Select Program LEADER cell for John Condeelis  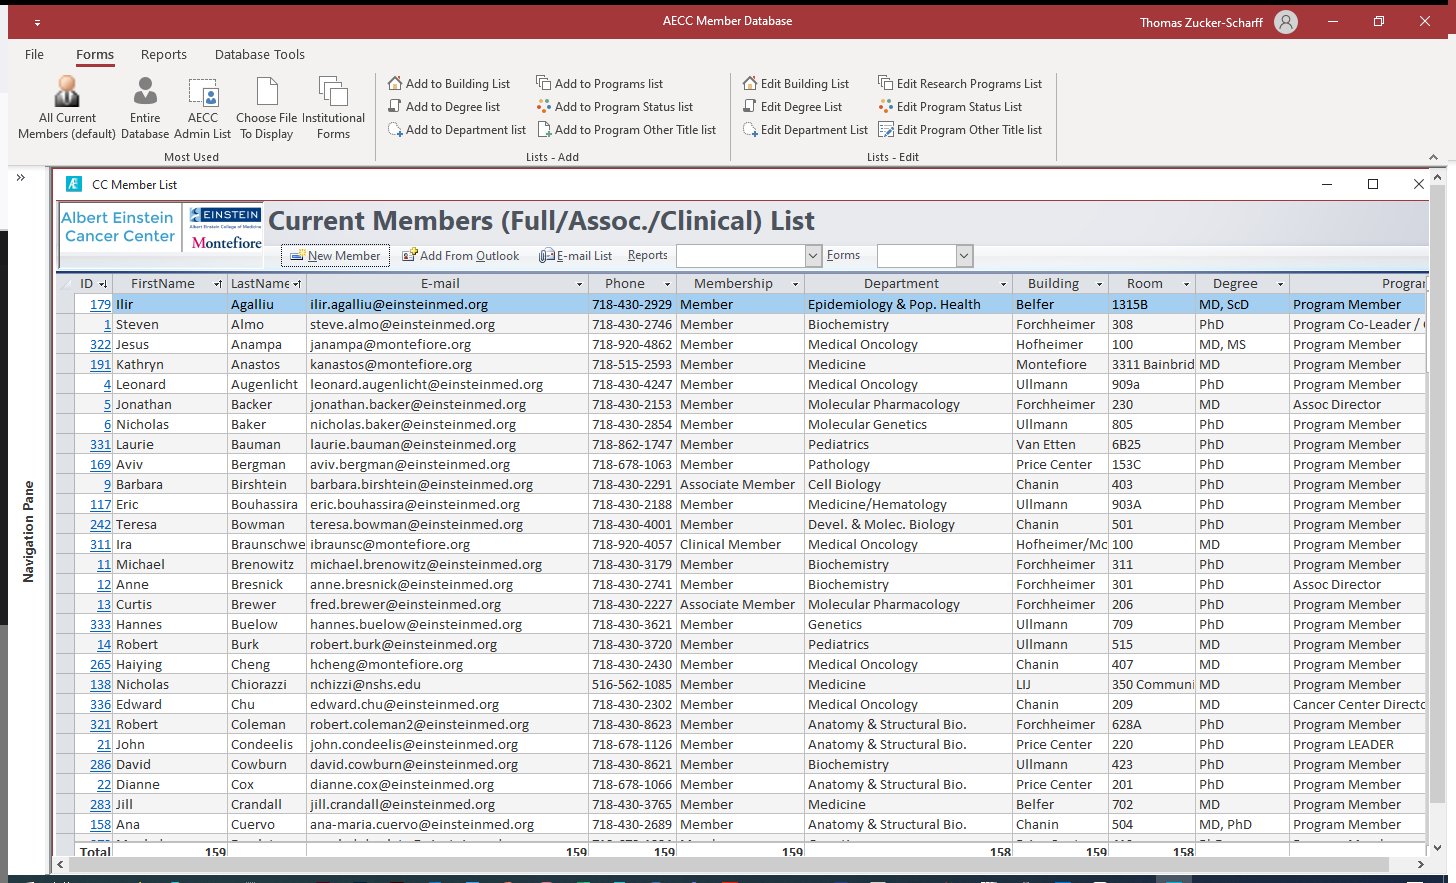(1359, 744)
